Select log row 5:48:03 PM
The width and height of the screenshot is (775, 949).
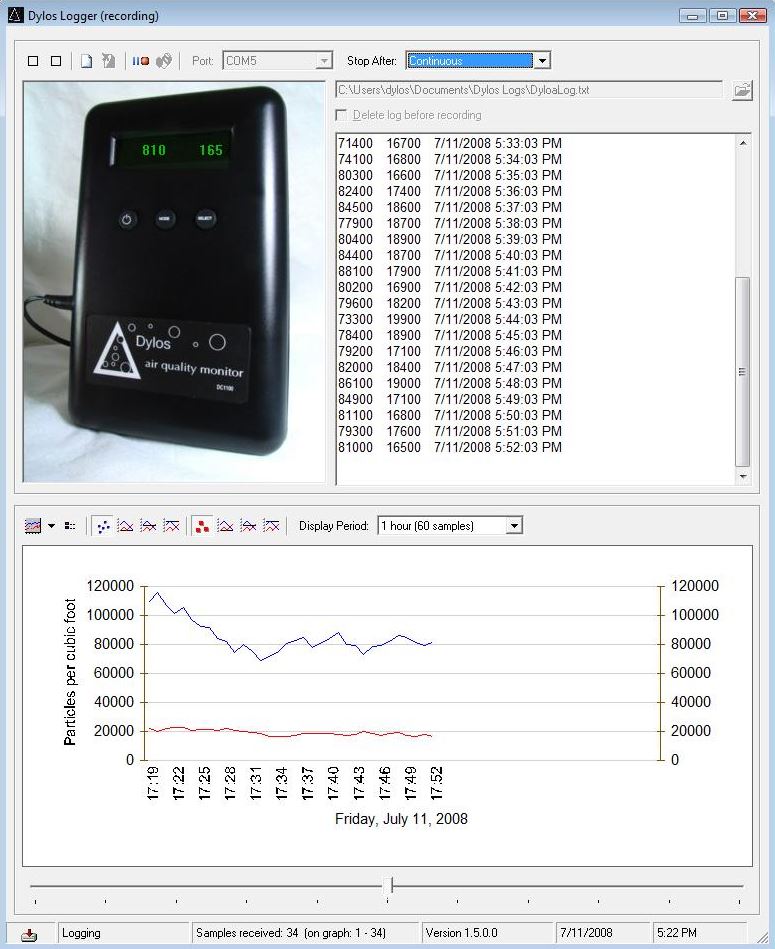pyautogui.click(x=450, y=383)
